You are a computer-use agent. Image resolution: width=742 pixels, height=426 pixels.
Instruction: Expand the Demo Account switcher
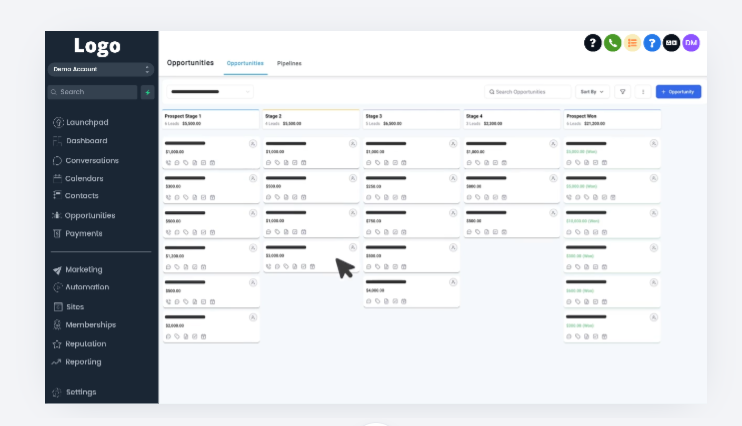click(x=101, y=69)
